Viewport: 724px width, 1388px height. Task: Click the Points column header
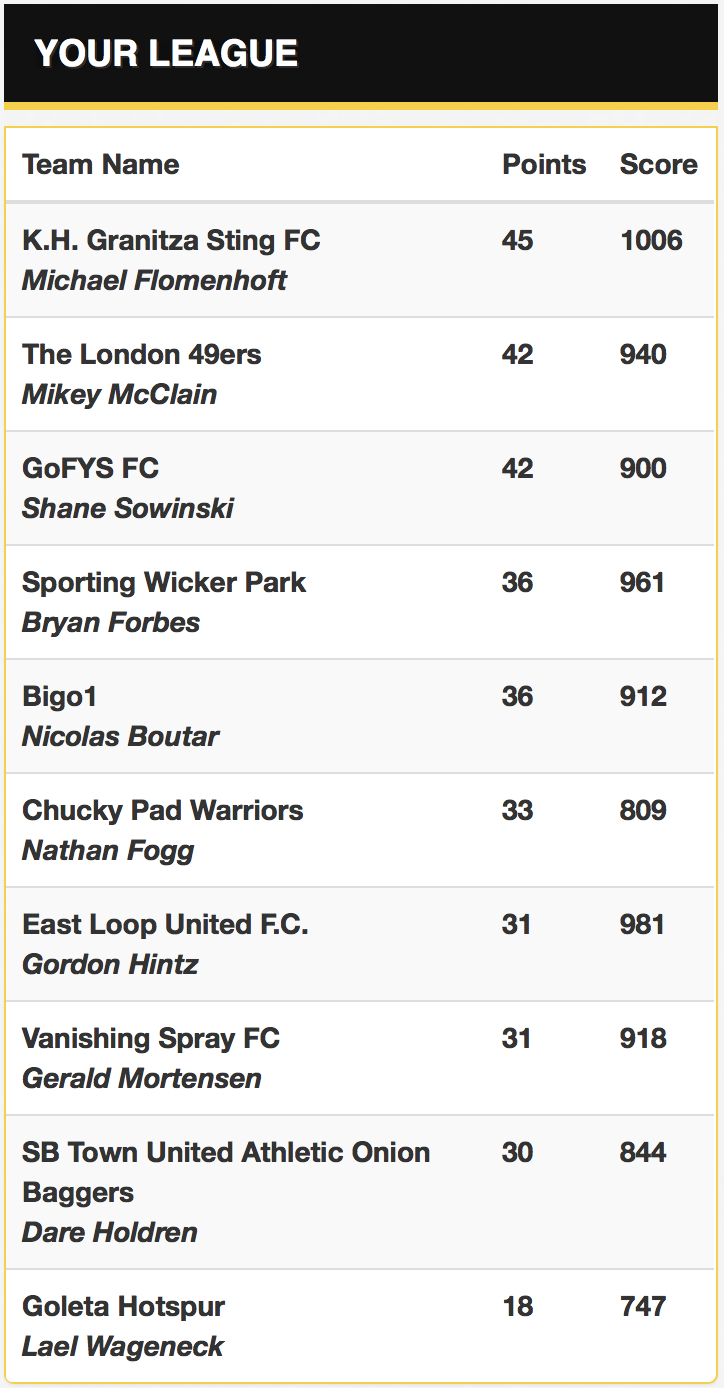pos(544,165)
